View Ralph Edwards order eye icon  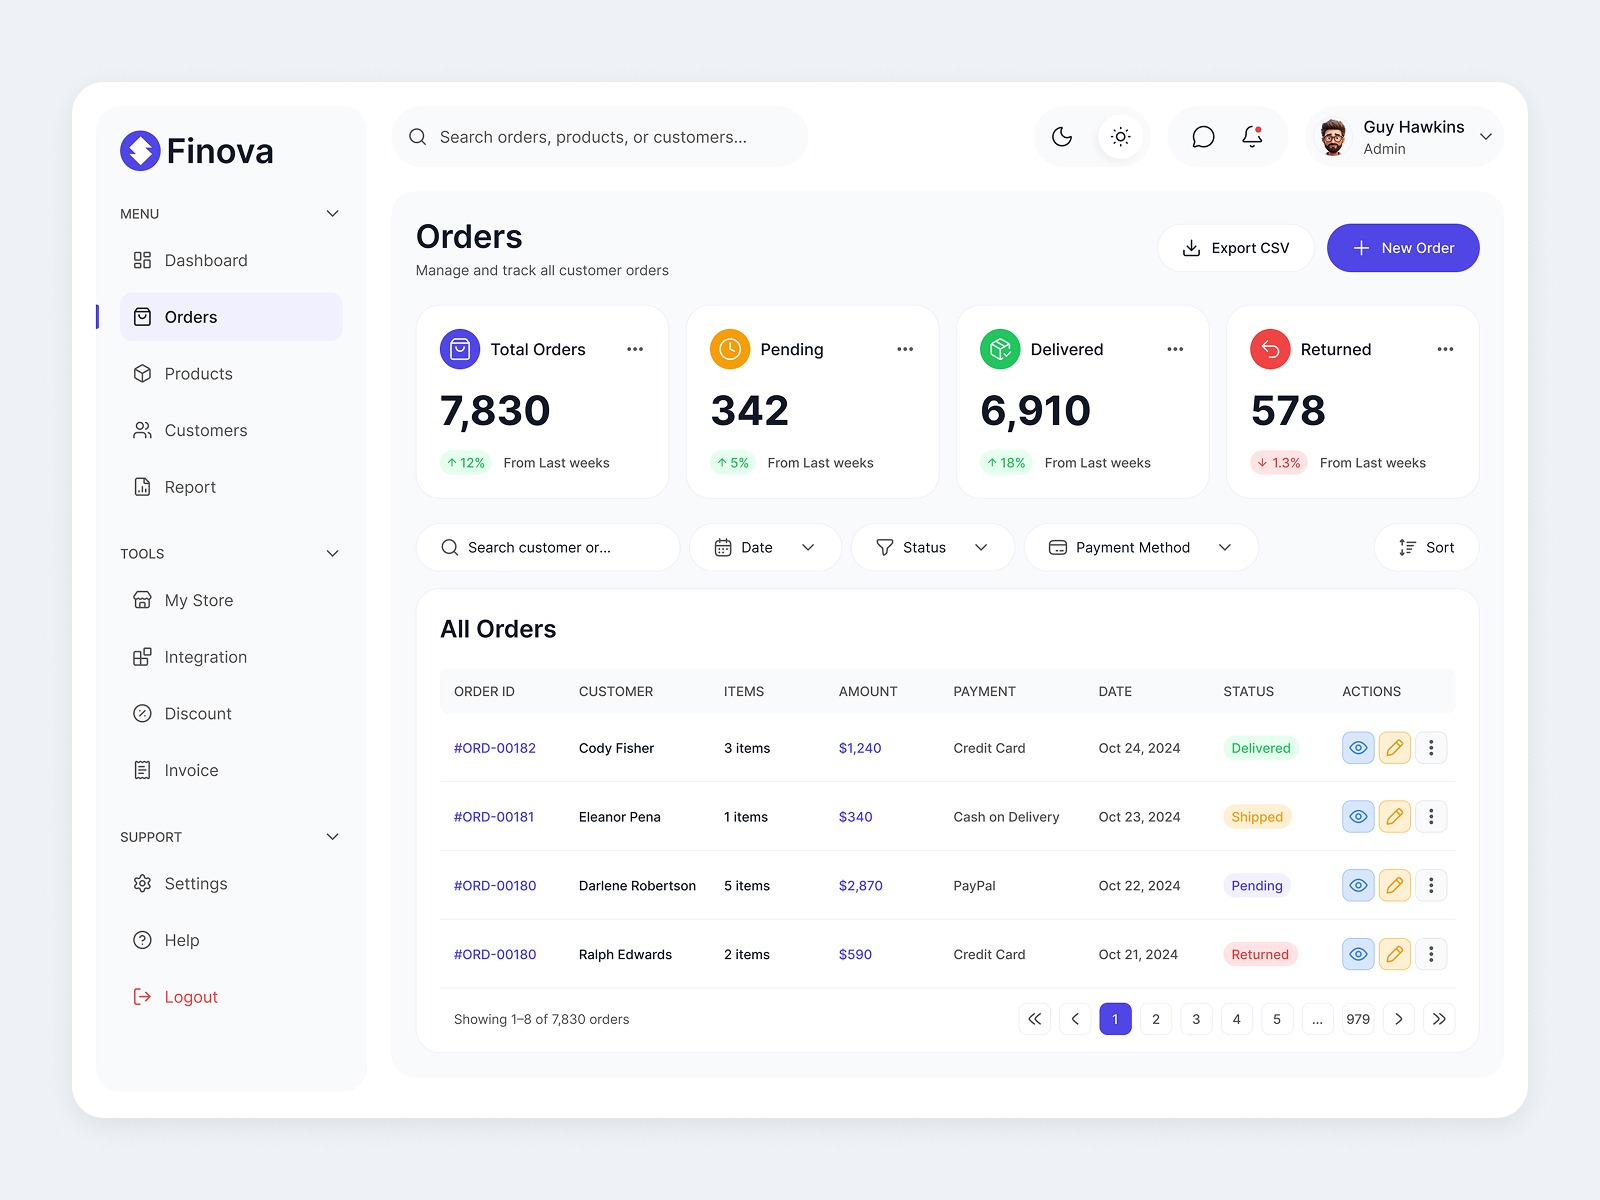pos(1358,954)
